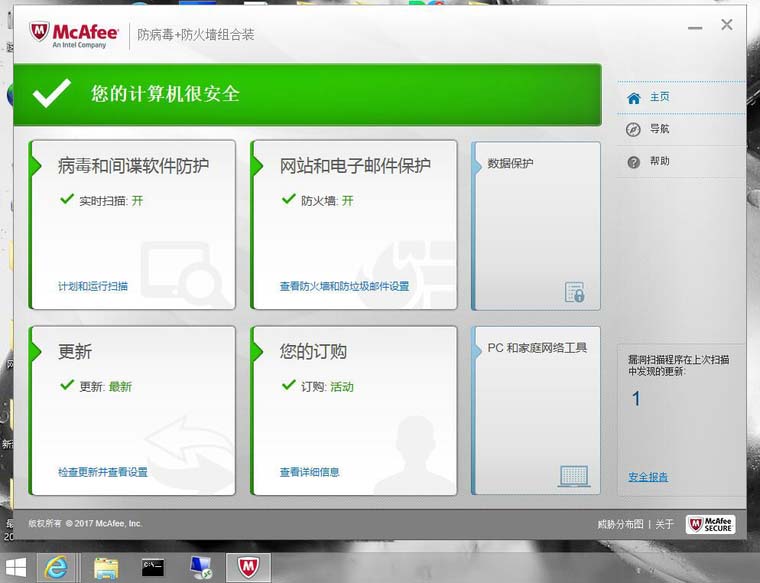The width and height of the screenshot is (760, 583).
Task: Launch Internet Explorer from taskbar
Action: (x=56, y=567)
